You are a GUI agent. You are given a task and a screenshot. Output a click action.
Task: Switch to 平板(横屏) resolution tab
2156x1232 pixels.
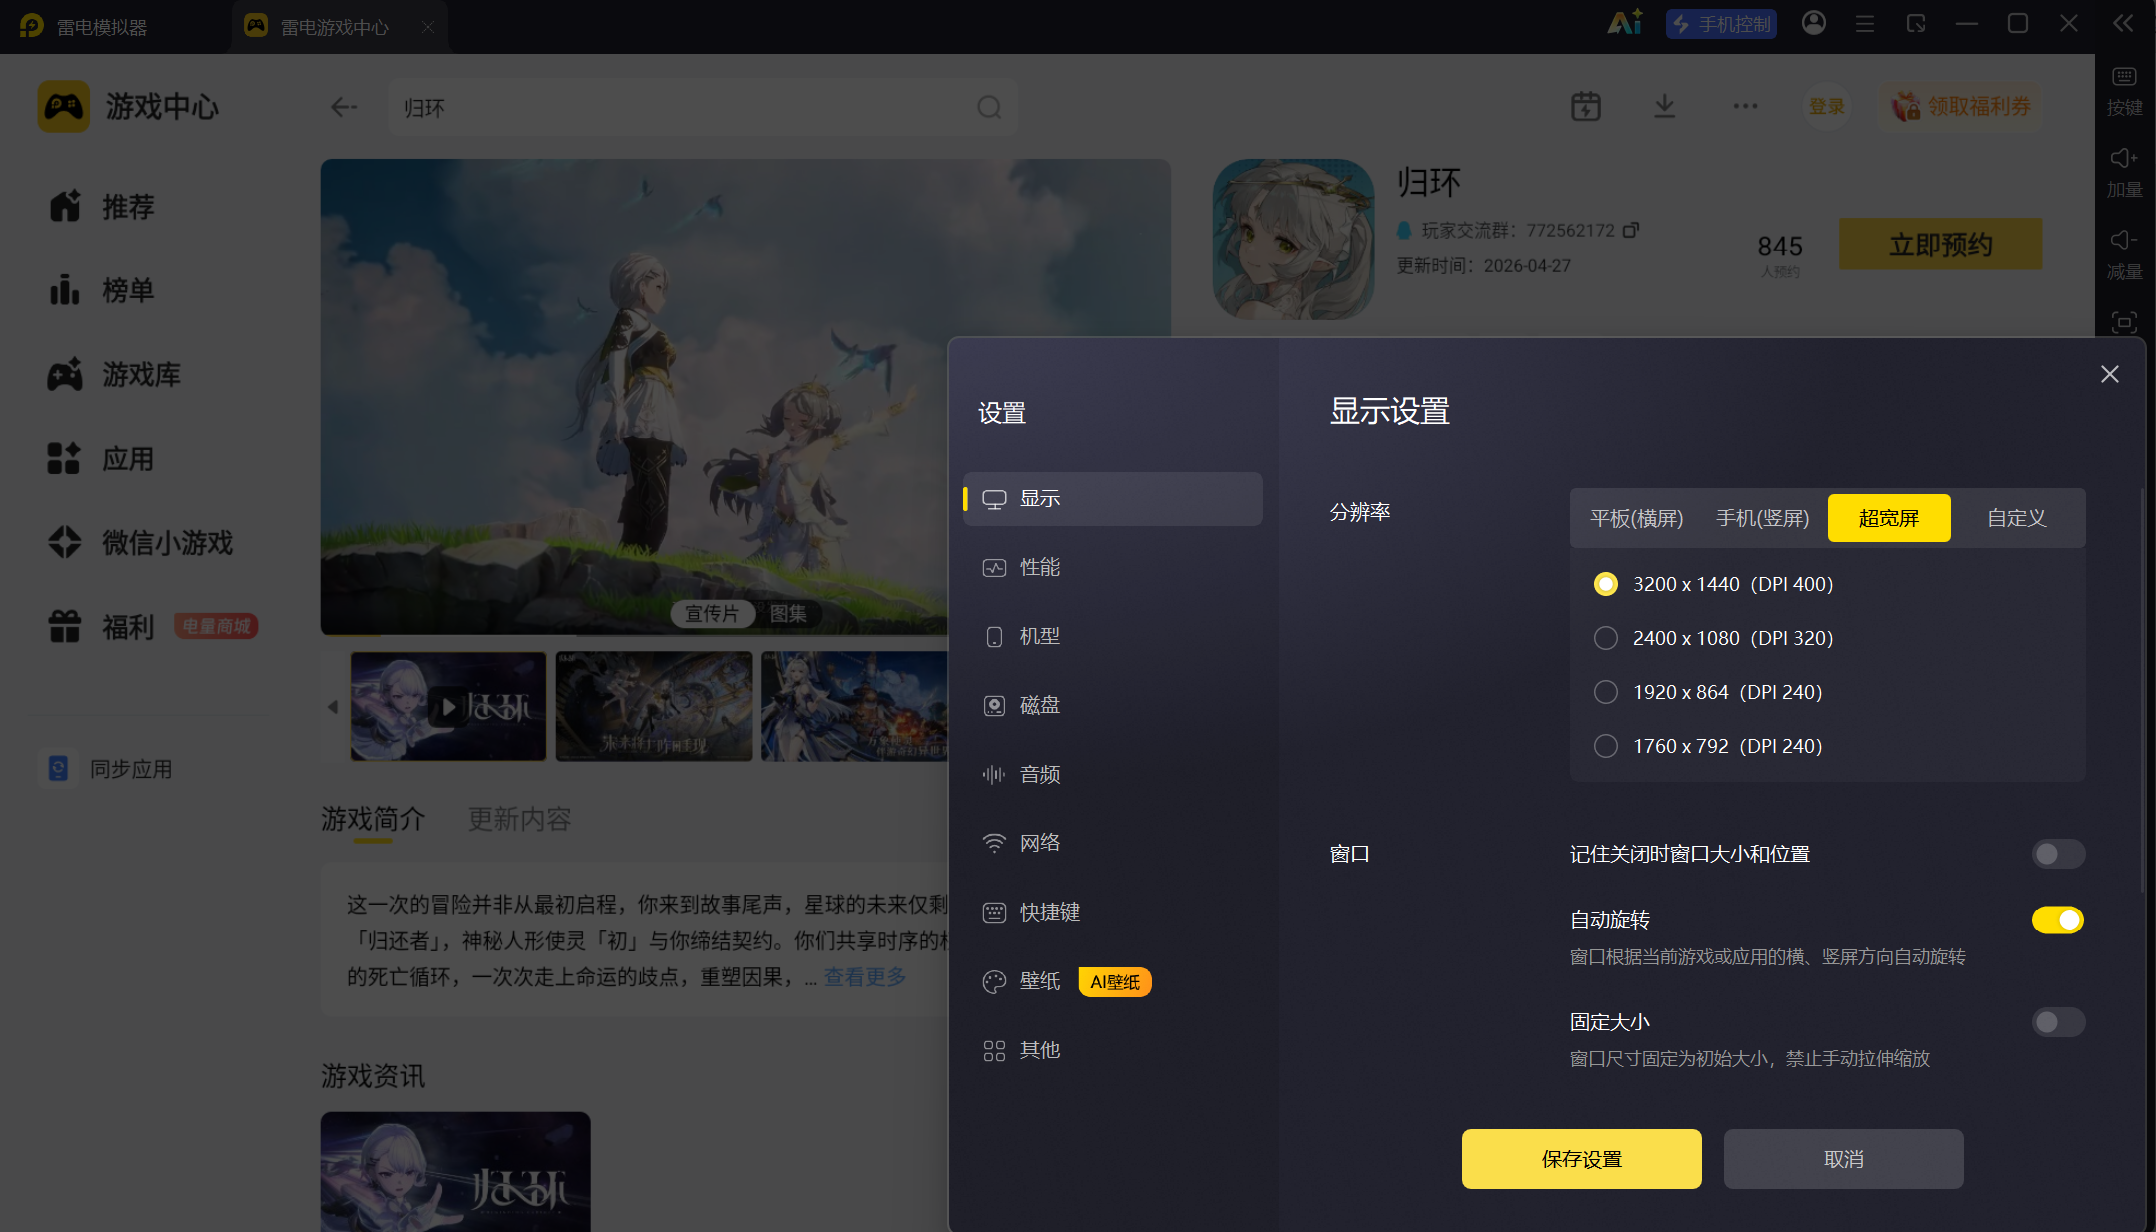1637,518
